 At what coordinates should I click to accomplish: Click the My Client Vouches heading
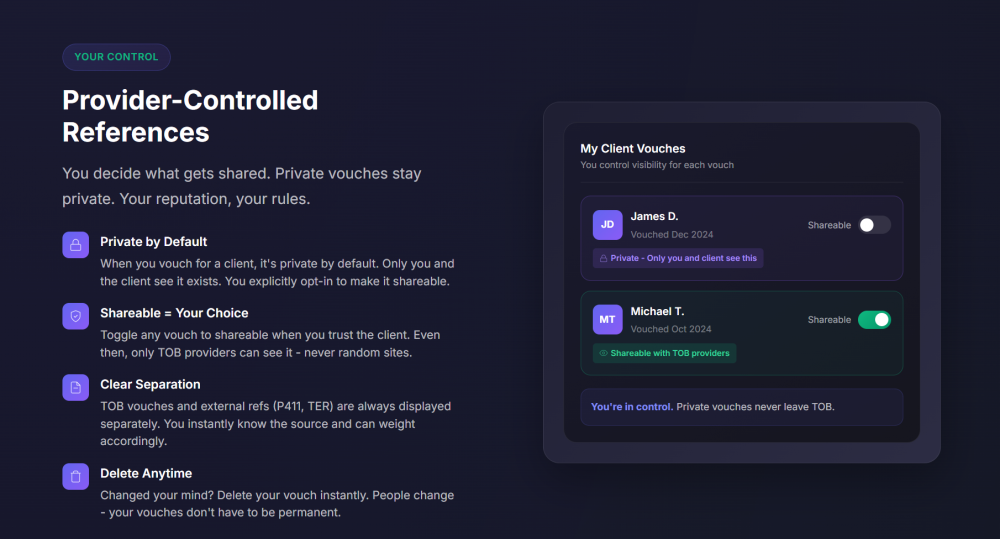click(633, 149)
